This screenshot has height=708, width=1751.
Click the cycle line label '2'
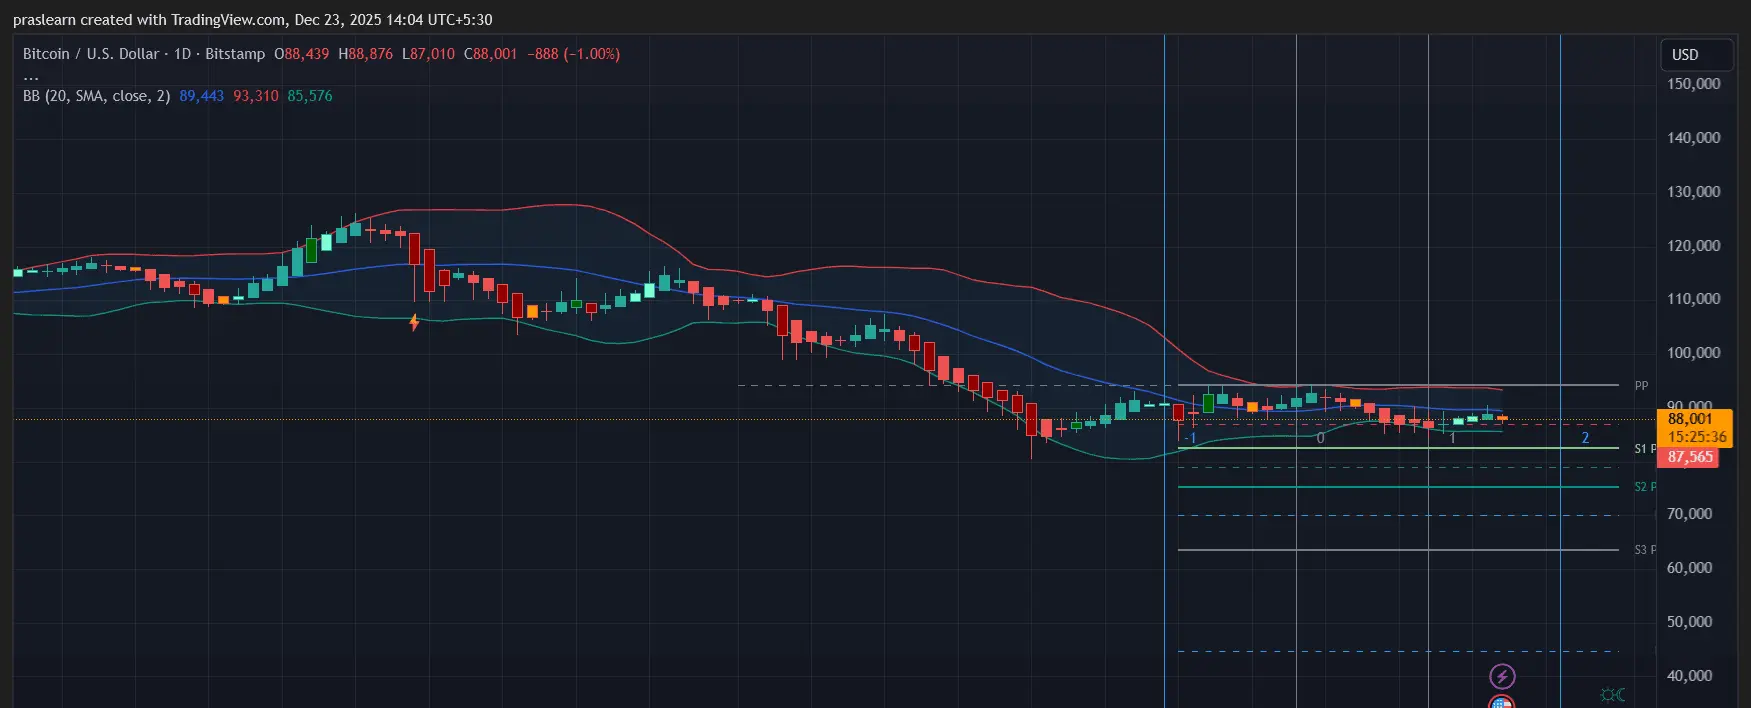point(1585,438)
